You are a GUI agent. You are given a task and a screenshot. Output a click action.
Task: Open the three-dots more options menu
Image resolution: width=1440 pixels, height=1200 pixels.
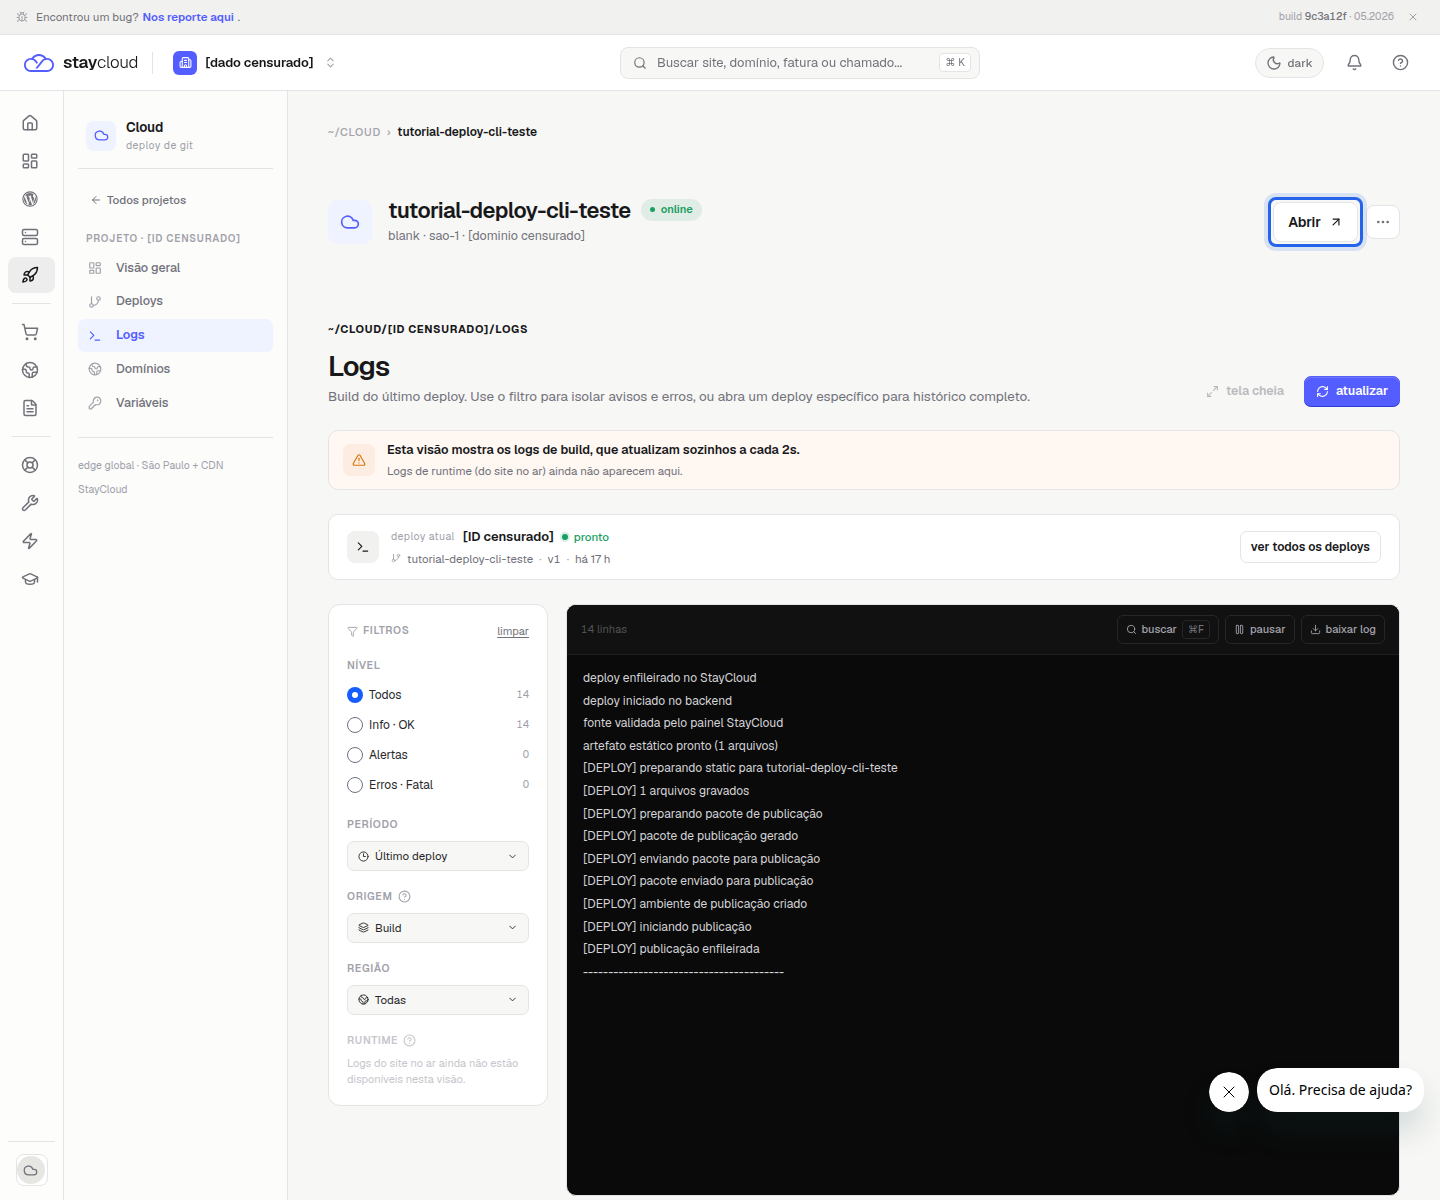click(x=1383, y=222)
